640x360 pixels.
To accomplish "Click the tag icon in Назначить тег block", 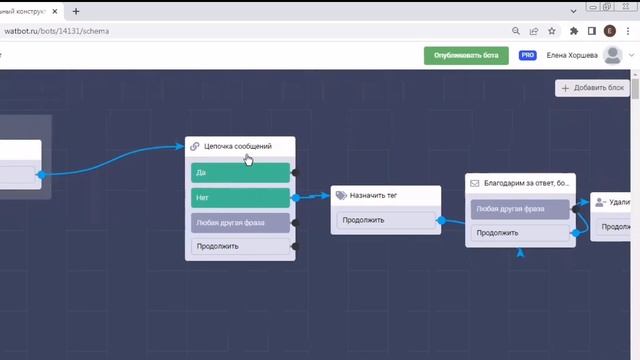I will point(341,196).
